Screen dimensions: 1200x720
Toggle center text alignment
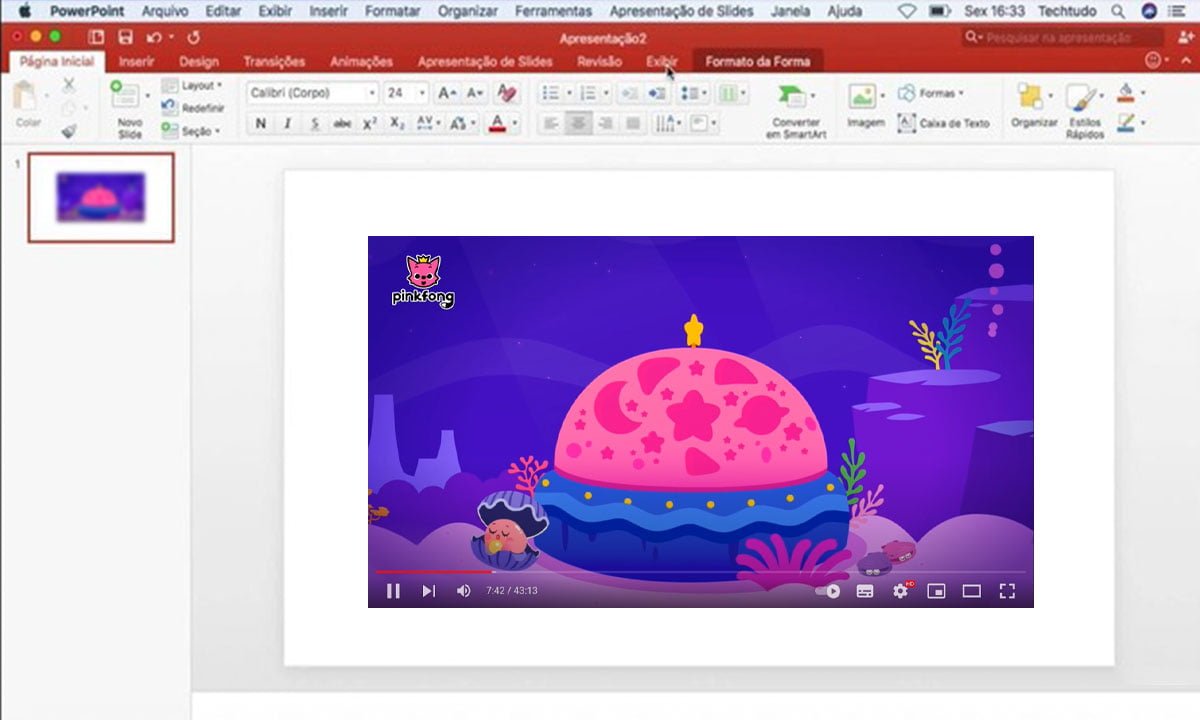point(577,124)
